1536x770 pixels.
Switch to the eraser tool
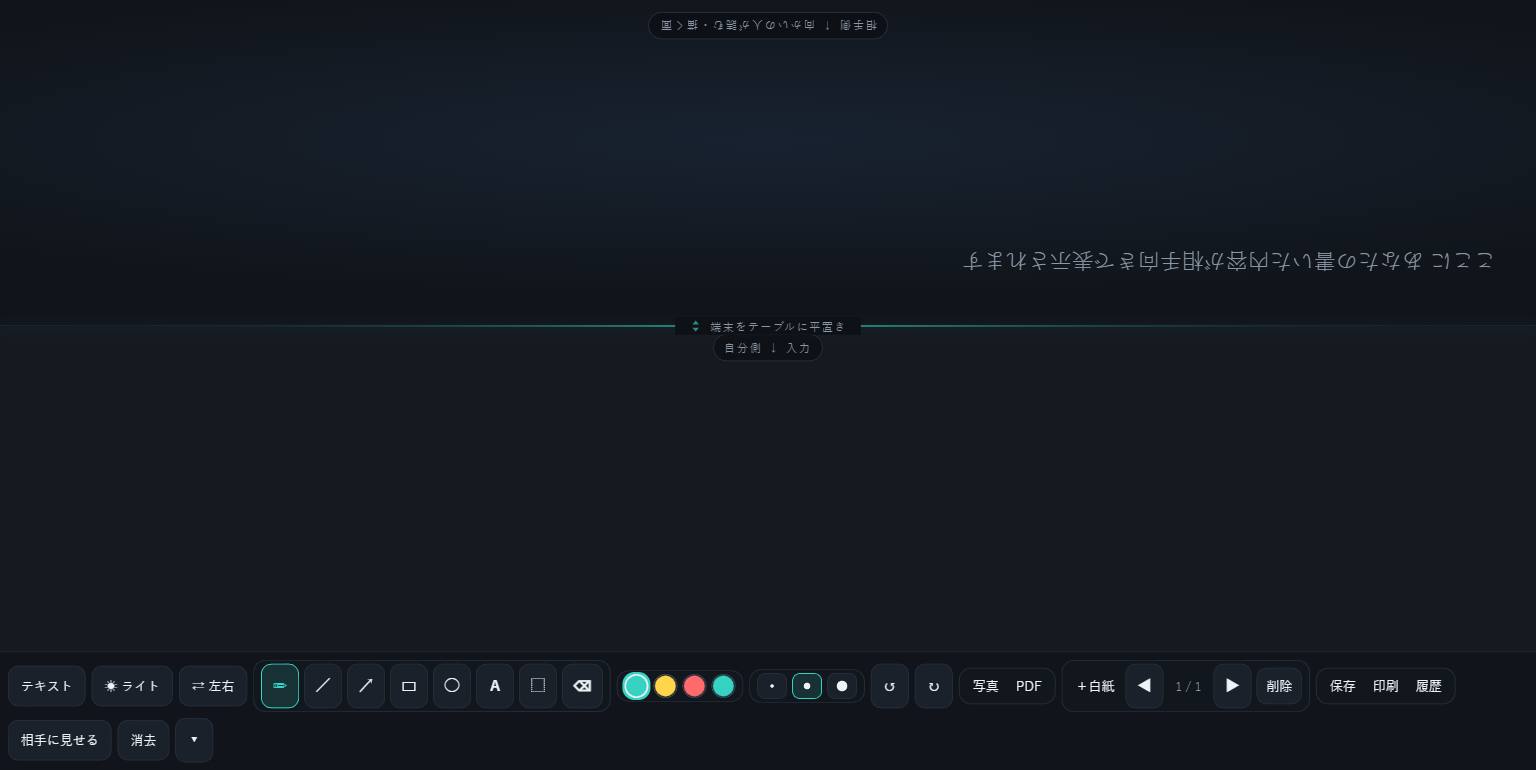[582, 686]
